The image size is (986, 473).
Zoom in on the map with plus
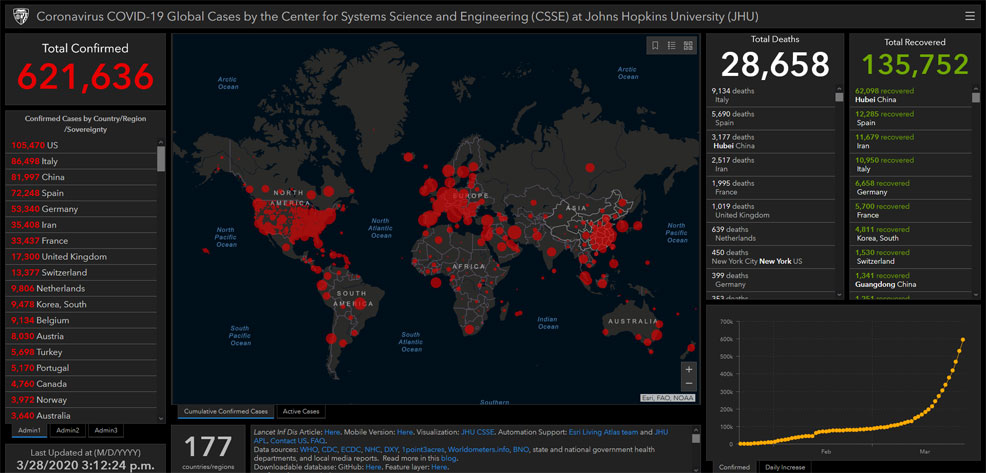click(689, 369)
